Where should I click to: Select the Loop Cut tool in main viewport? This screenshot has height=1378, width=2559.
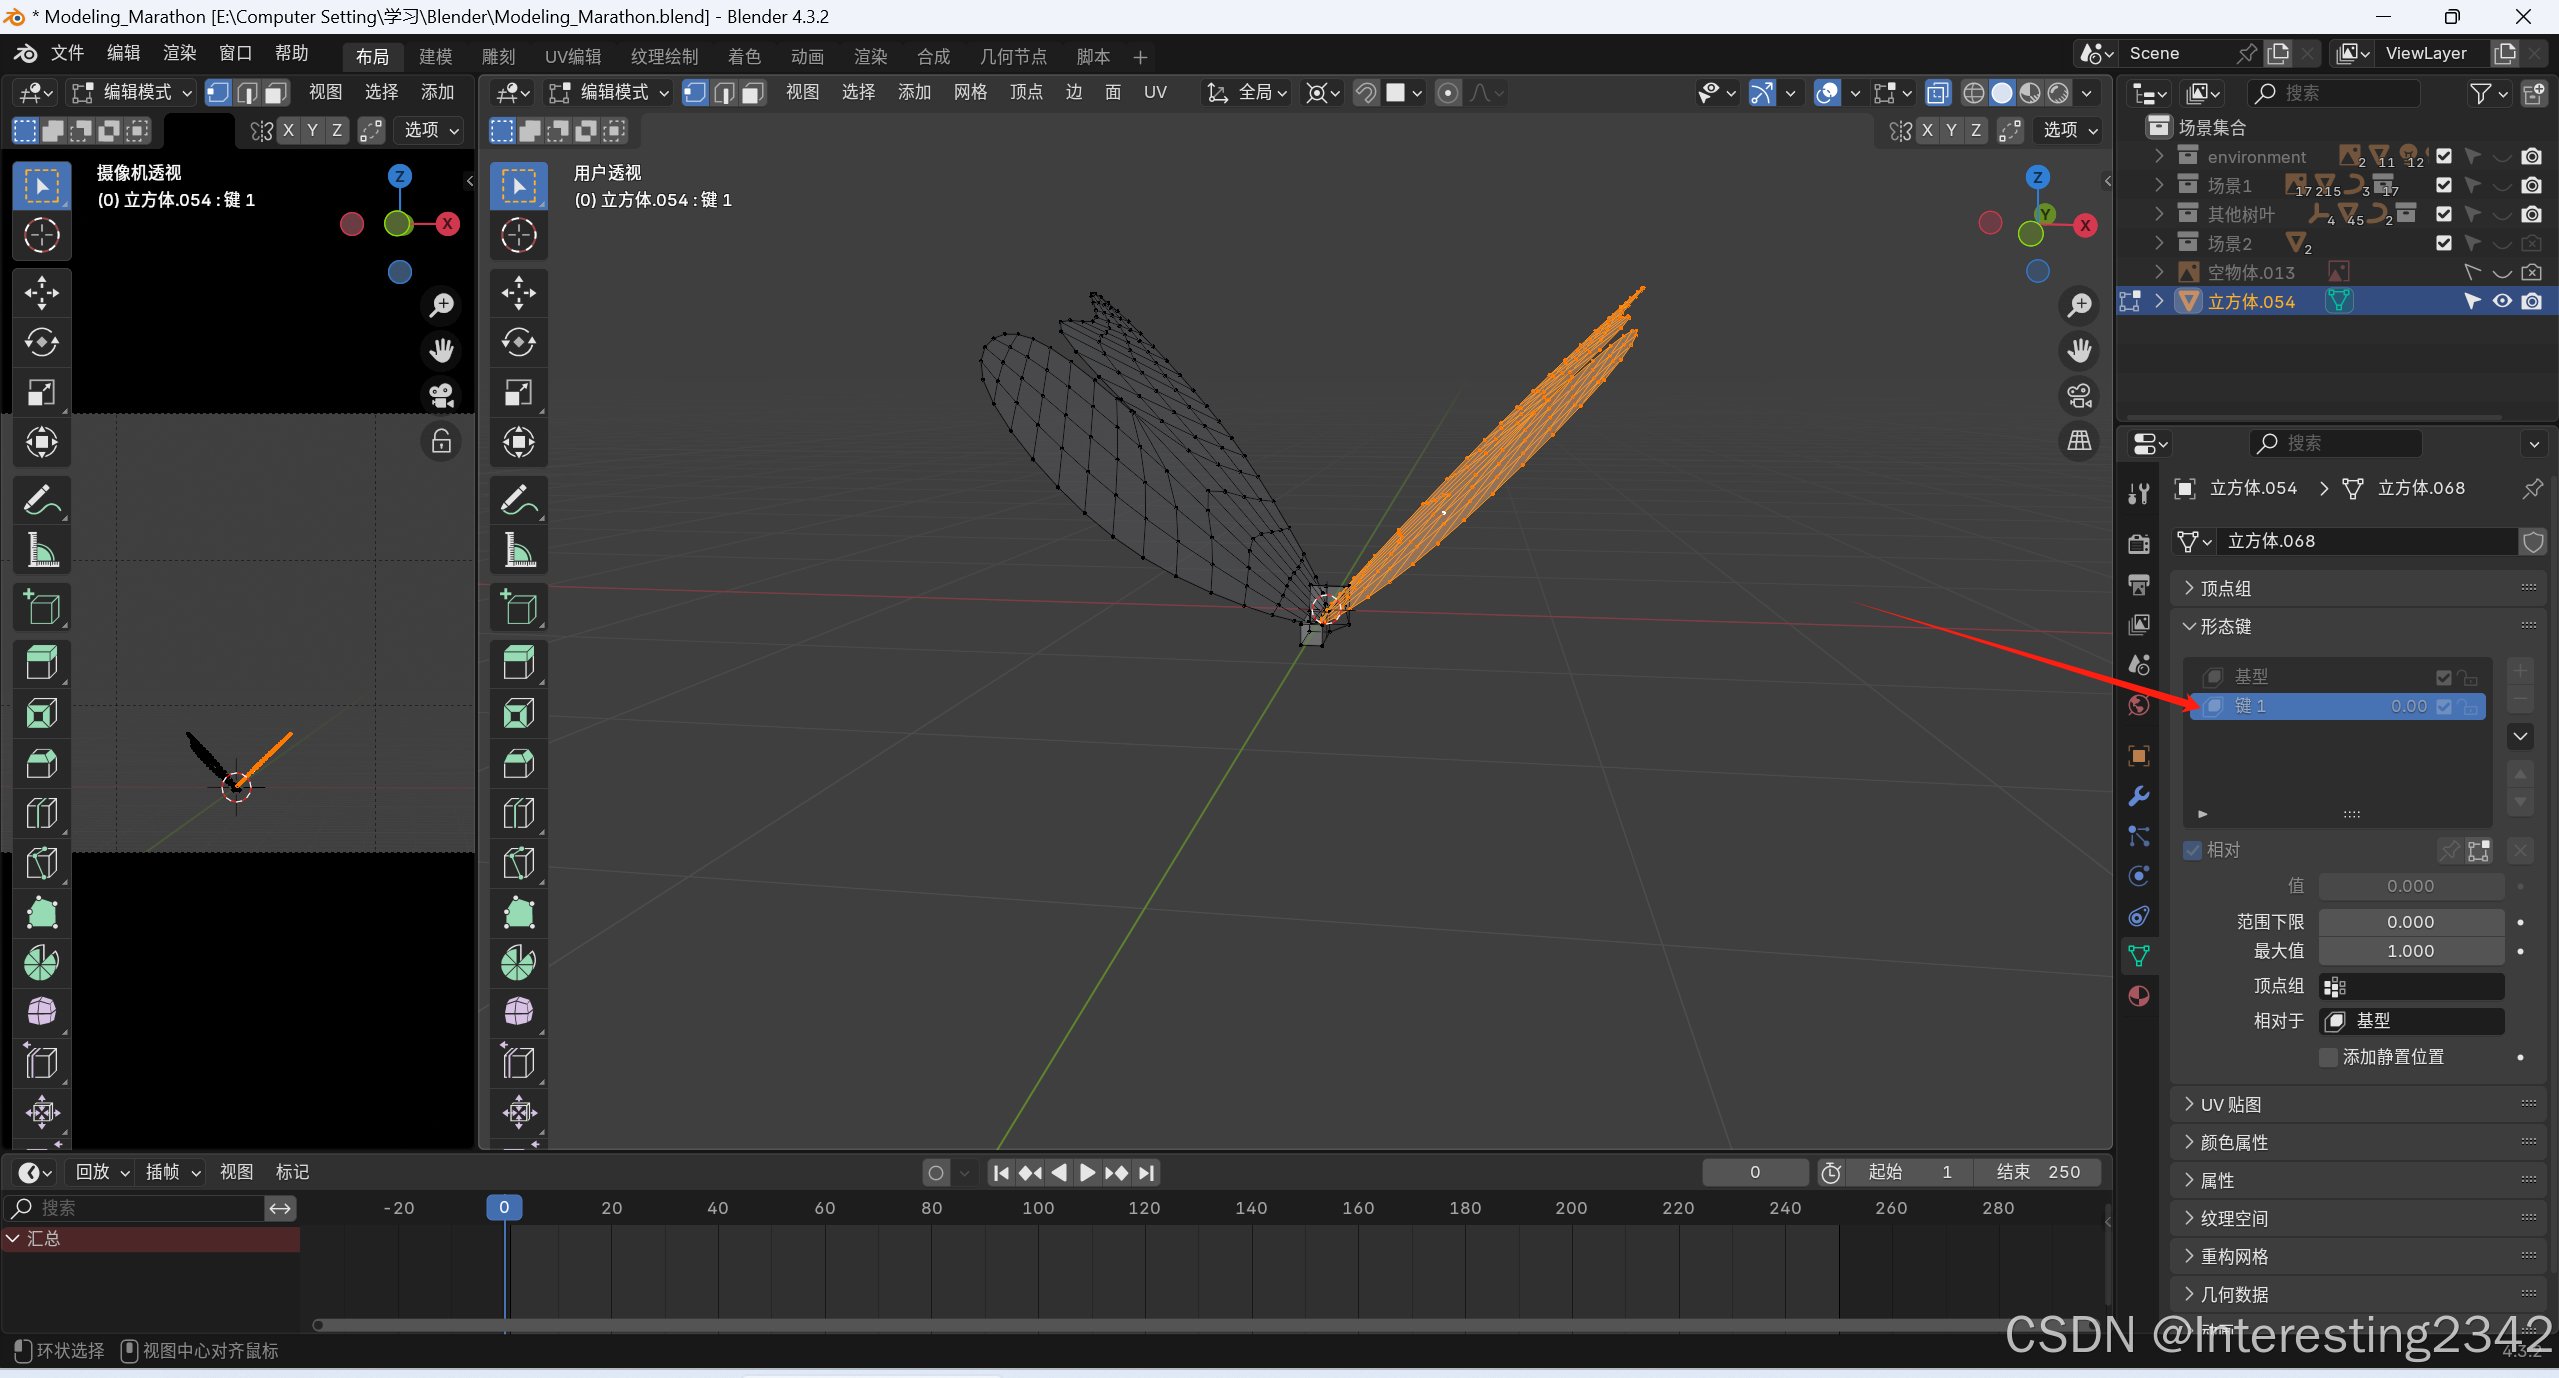point(518,813)
